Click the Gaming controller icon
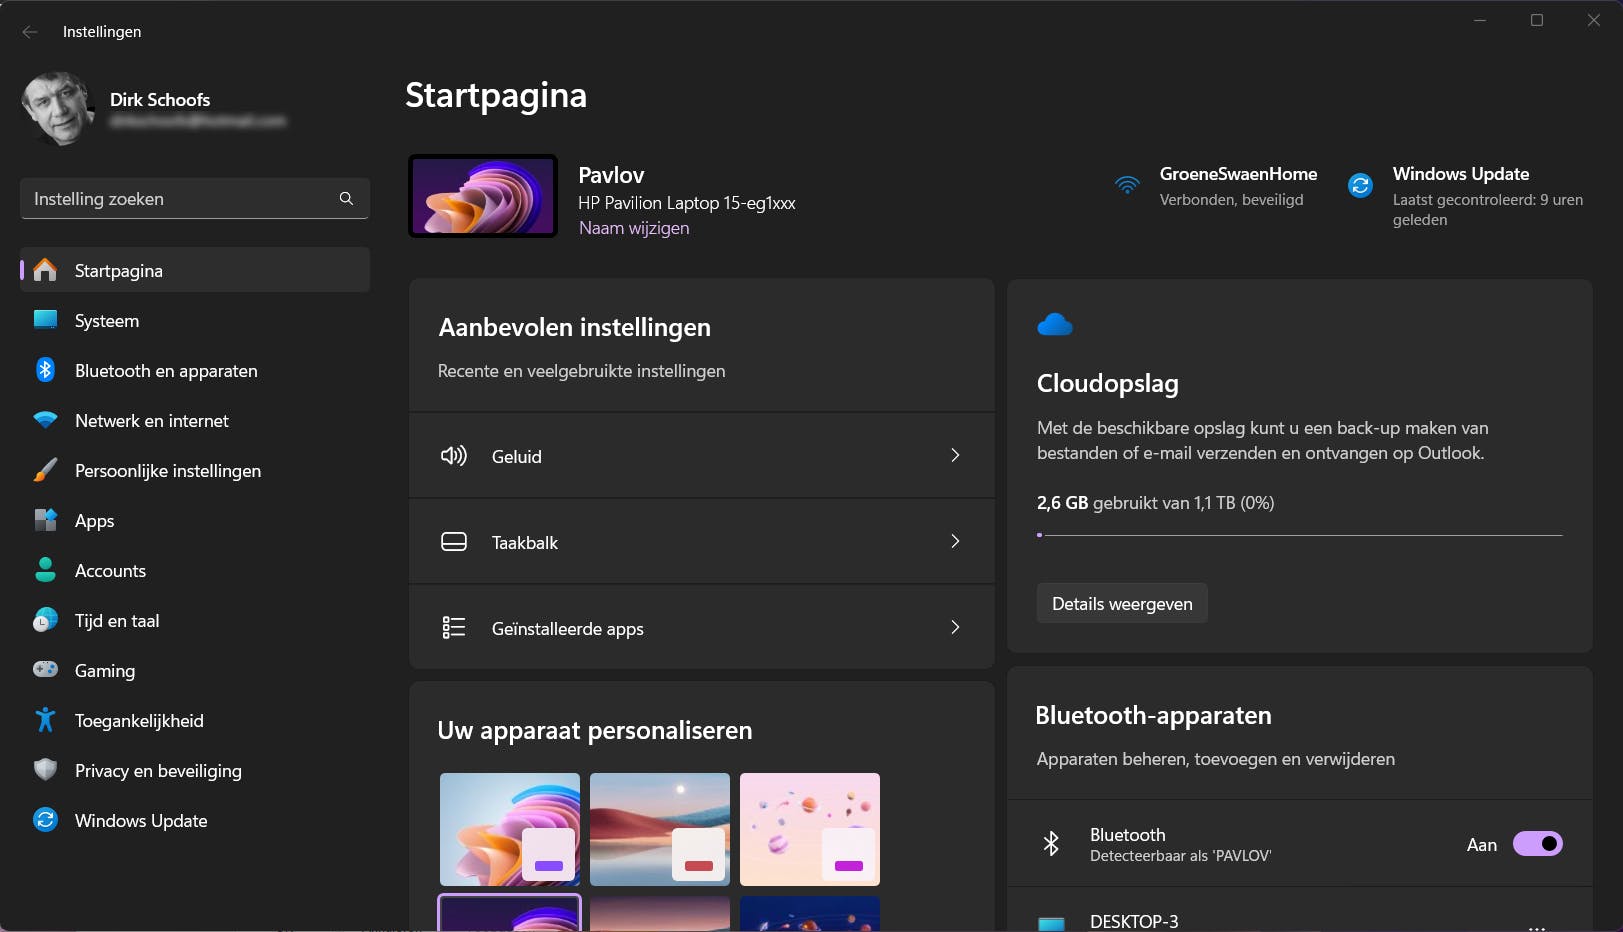This screenshot has width=1623, height=932. coord(45,670)
